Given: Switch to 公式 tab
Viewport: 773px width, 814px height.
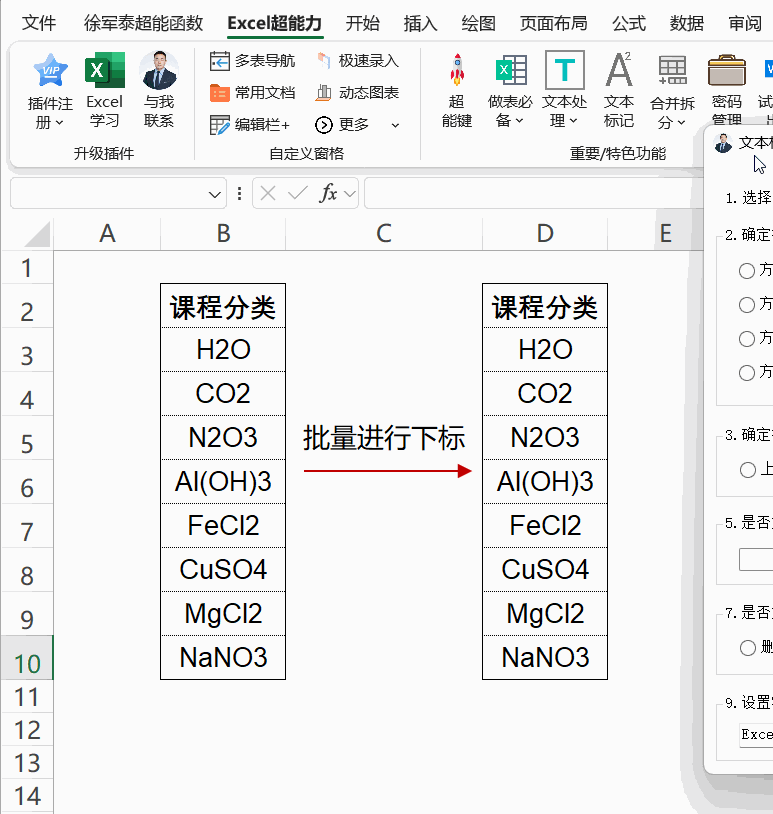Looking at the screenshot, I should pos(629,23).
